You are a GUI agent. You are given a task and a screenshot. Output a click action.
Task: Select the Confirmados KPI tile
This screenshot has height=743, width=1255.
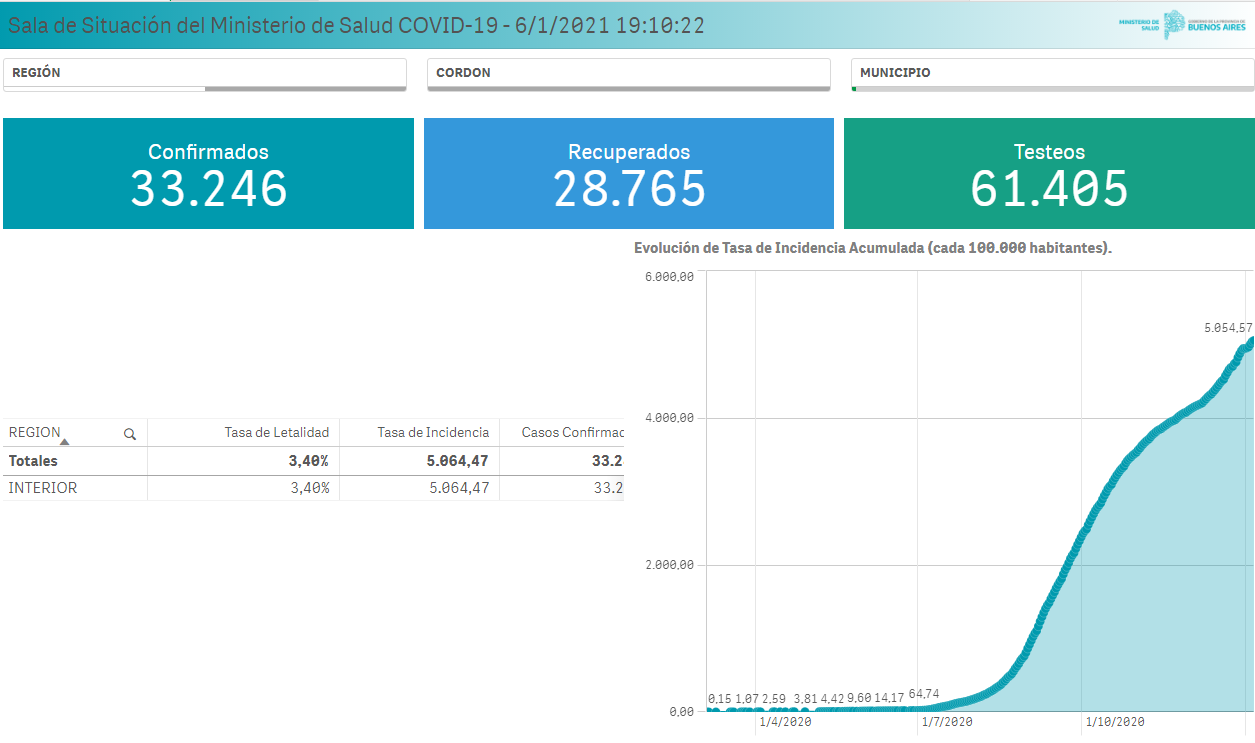208,174
